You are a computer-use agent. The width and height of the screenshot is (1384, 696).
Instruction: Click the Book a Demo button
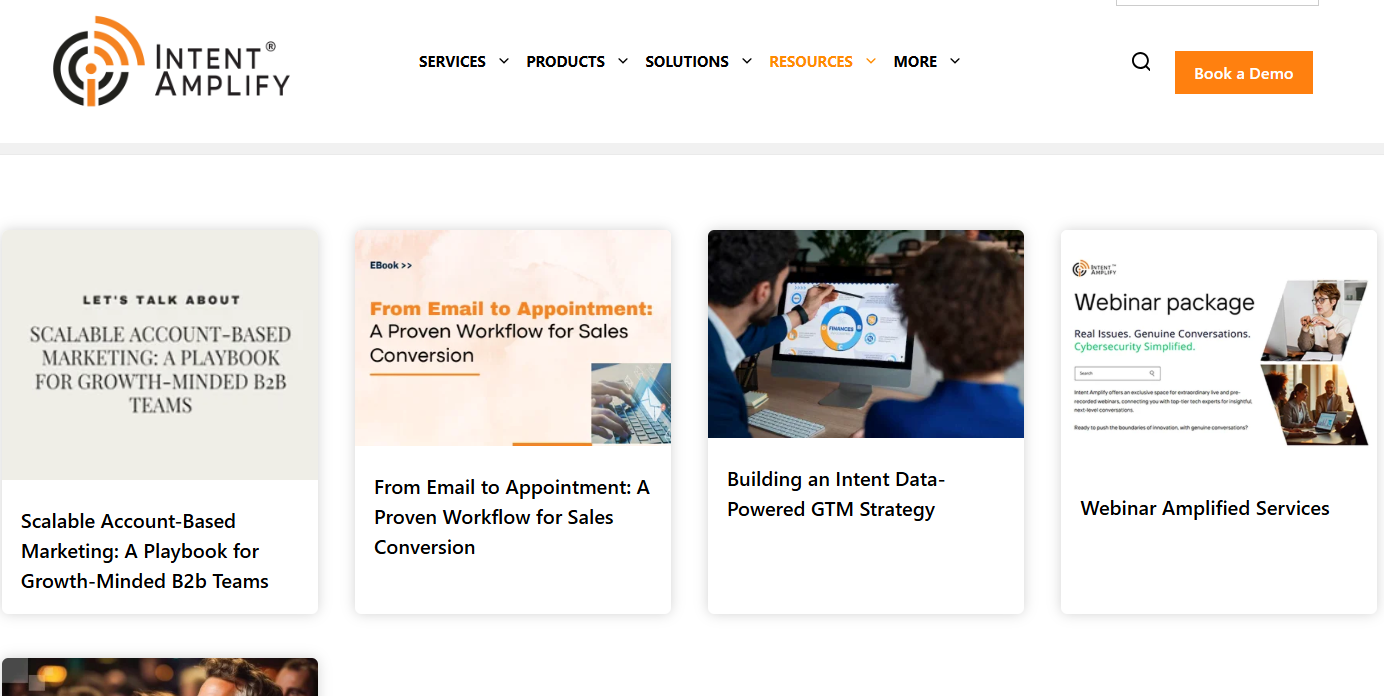(x=1243, y=73)
